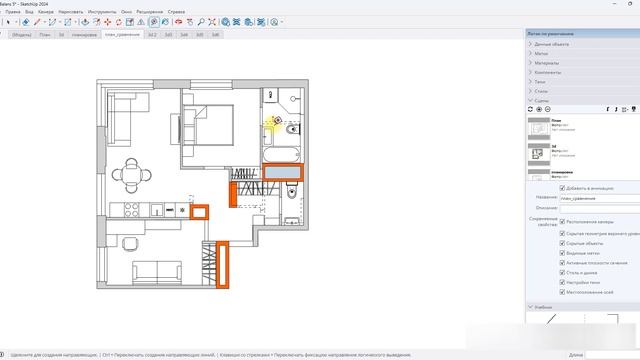Switch to the 'планировка' scene tab
The height and width of the screenshot is (360, 640).
pyautogui.click(x=84, y=35)
